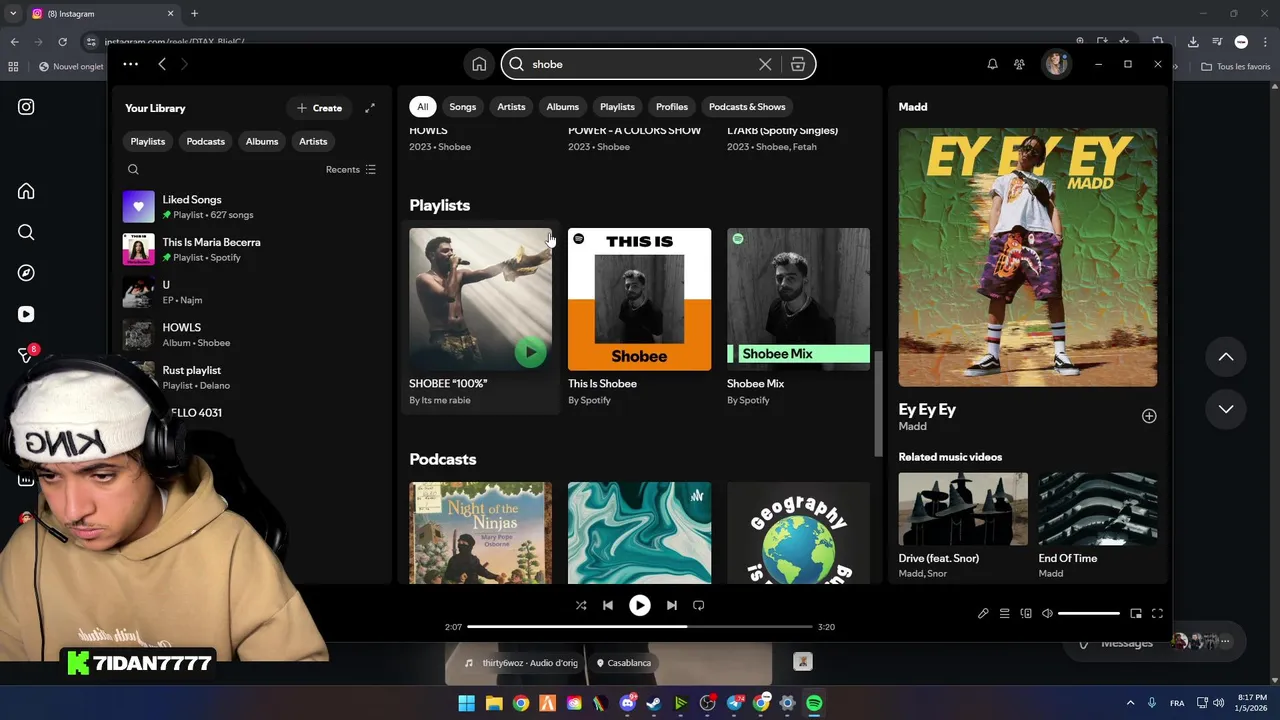The width and height of the screenshot is (1280, 720).
Task: Go back with Spotify back arrow
Action: pyautogui.click(x=162, y=64)
